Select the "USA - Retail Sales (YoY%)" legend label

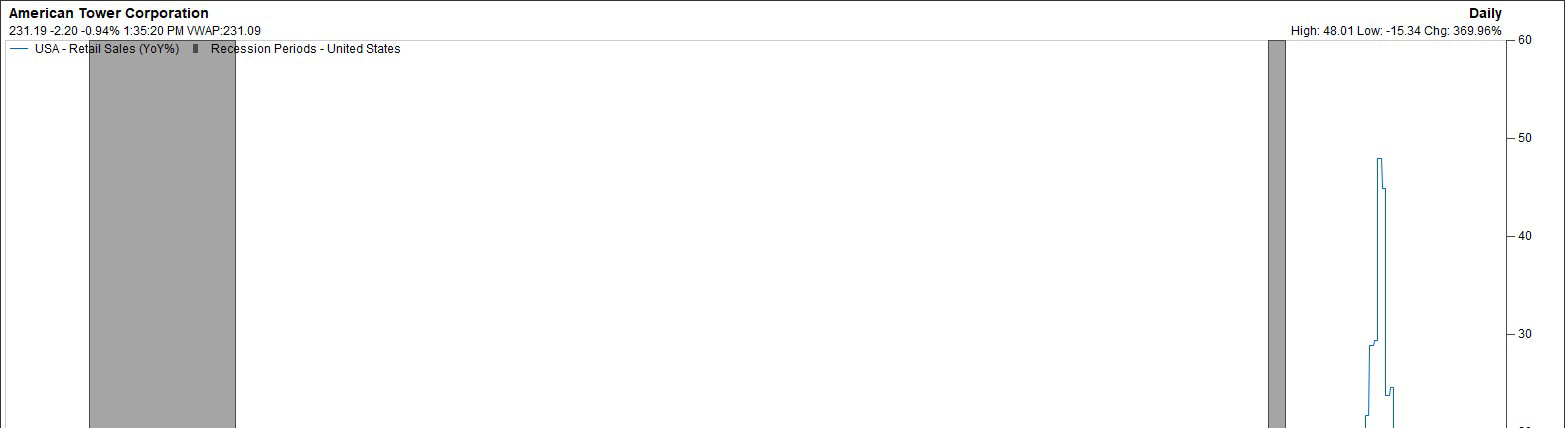click(107, 49)
